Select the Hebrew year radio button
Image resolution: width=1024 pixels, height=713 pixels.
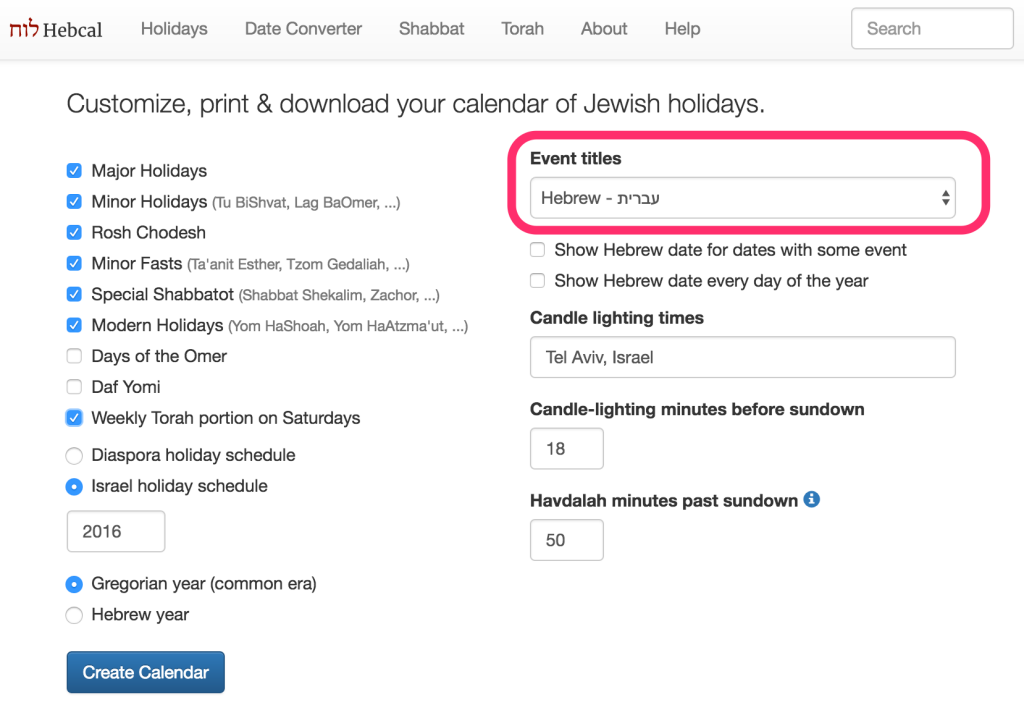74,615
